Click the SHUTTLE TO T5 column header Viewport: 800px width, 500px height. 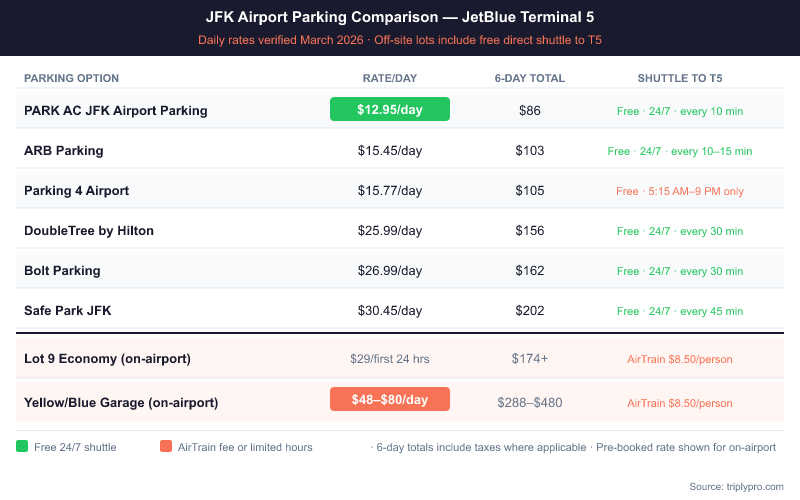click(x=680, y=78)
